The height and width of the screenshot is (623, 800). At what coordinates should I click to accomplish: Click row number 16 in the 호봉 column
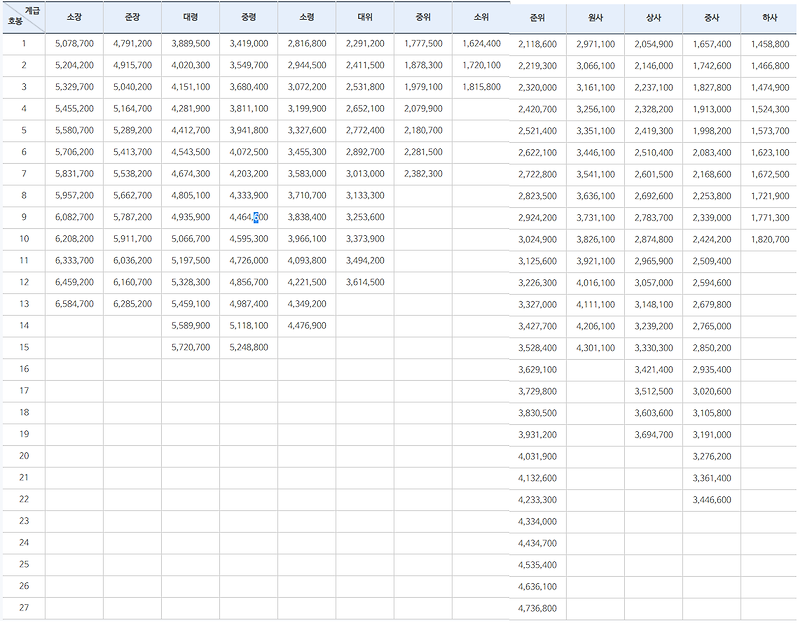tap(24, 369)
